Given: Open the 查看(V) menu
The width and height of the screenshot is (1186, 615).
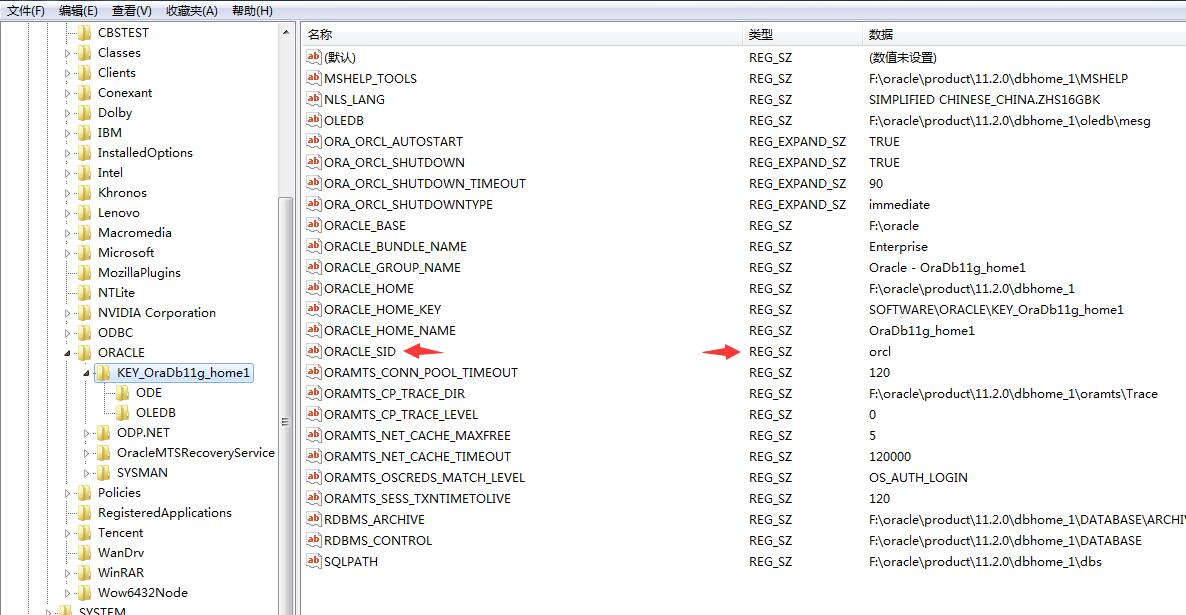Looking at the screenshot, I should (132, 11).
